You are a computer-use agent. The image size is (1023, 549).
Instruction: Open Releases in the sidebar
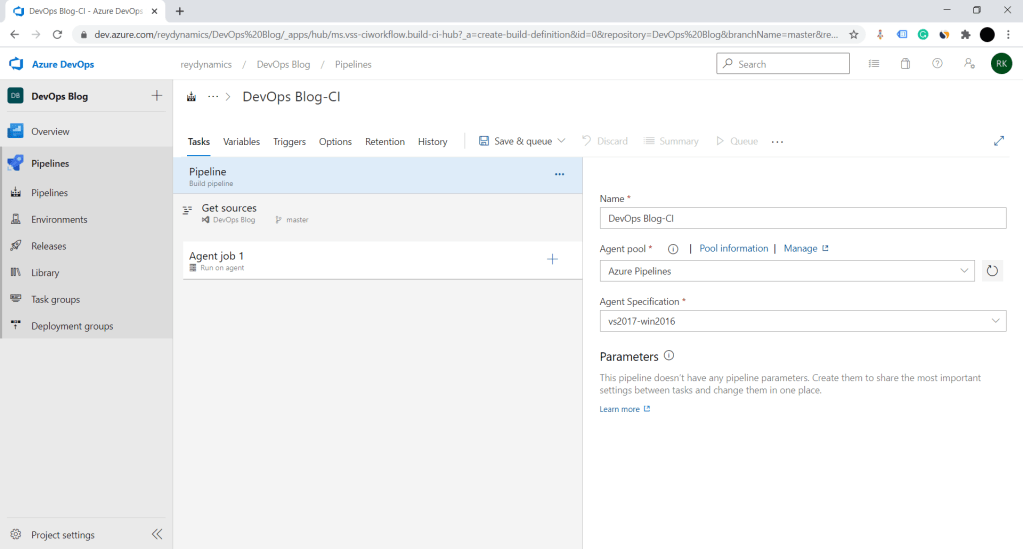[49, 246]
